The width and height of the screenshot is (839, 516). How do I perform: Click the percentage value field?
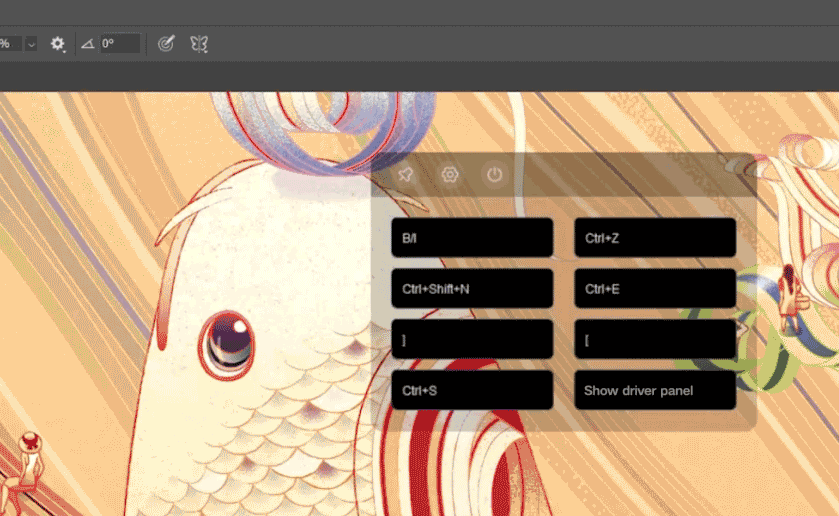[x=8, y=44]
